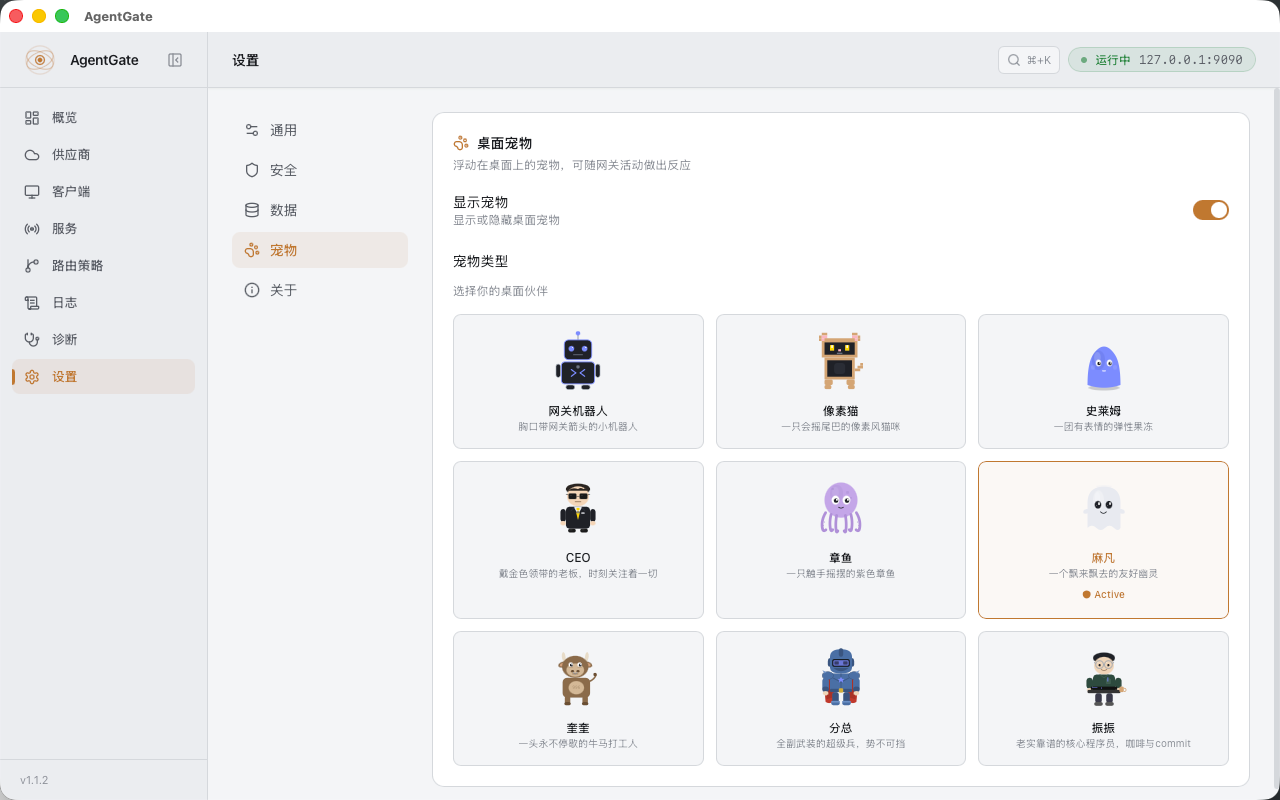Click the 安全 shield icon
Screen dimensions: 1280x800
(252, 170)
